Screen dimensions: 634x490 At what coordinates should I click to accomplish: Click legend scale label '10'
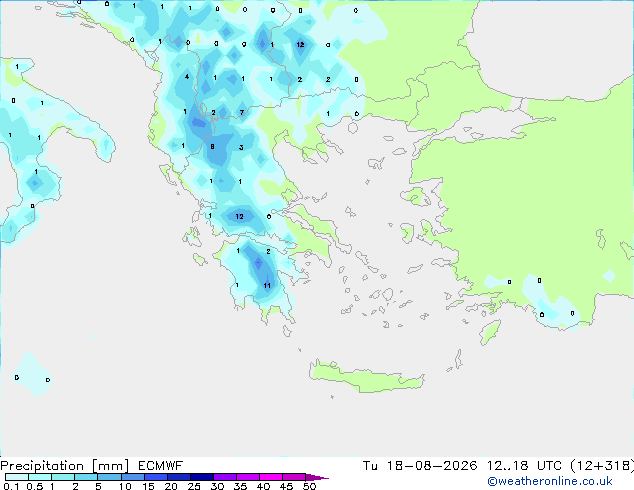(125, 486)
